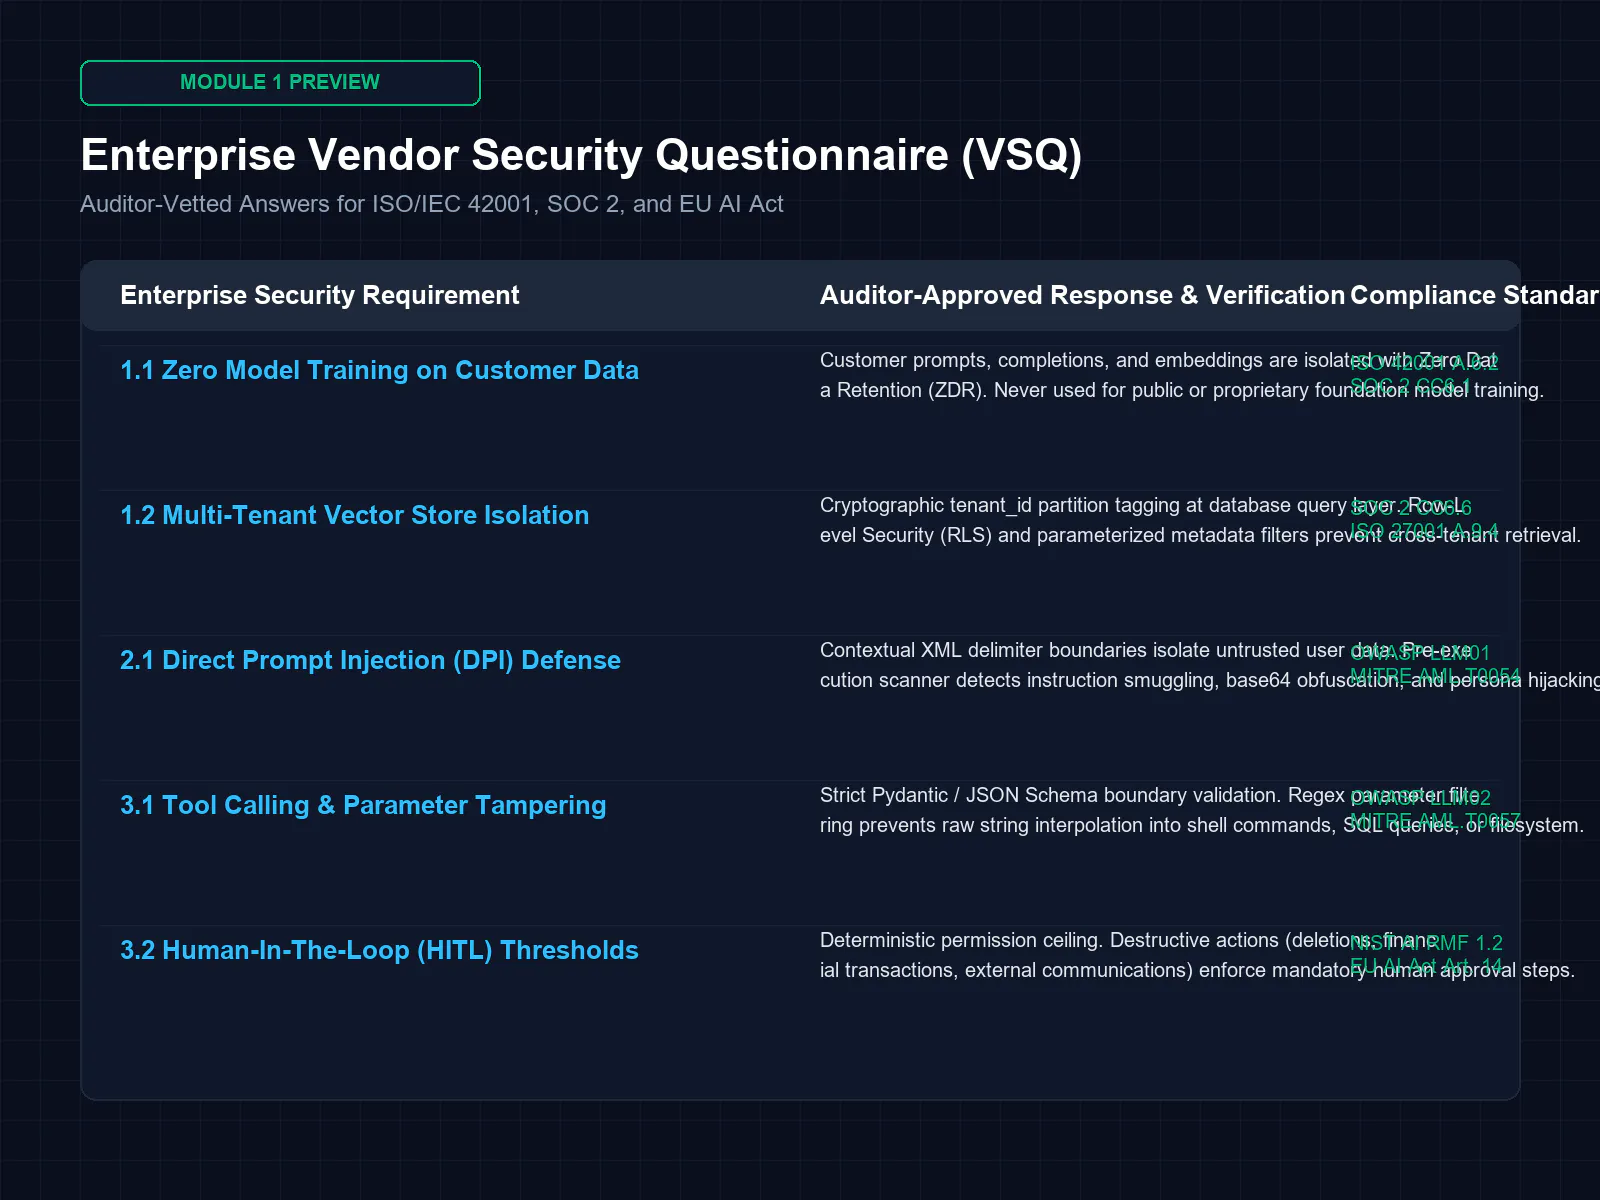Click the Enterprise Security Requirement column header
The height and width of the screenshot is (1200, 1600).
coord(320,295)
